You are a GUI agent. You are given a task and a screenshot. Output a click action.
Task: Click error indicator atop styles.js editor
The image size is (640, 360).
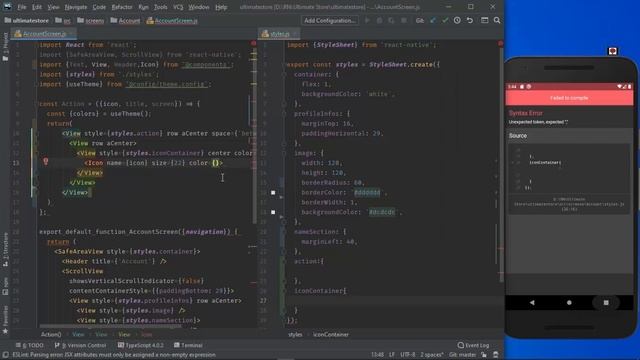click(x=500, y=43)
